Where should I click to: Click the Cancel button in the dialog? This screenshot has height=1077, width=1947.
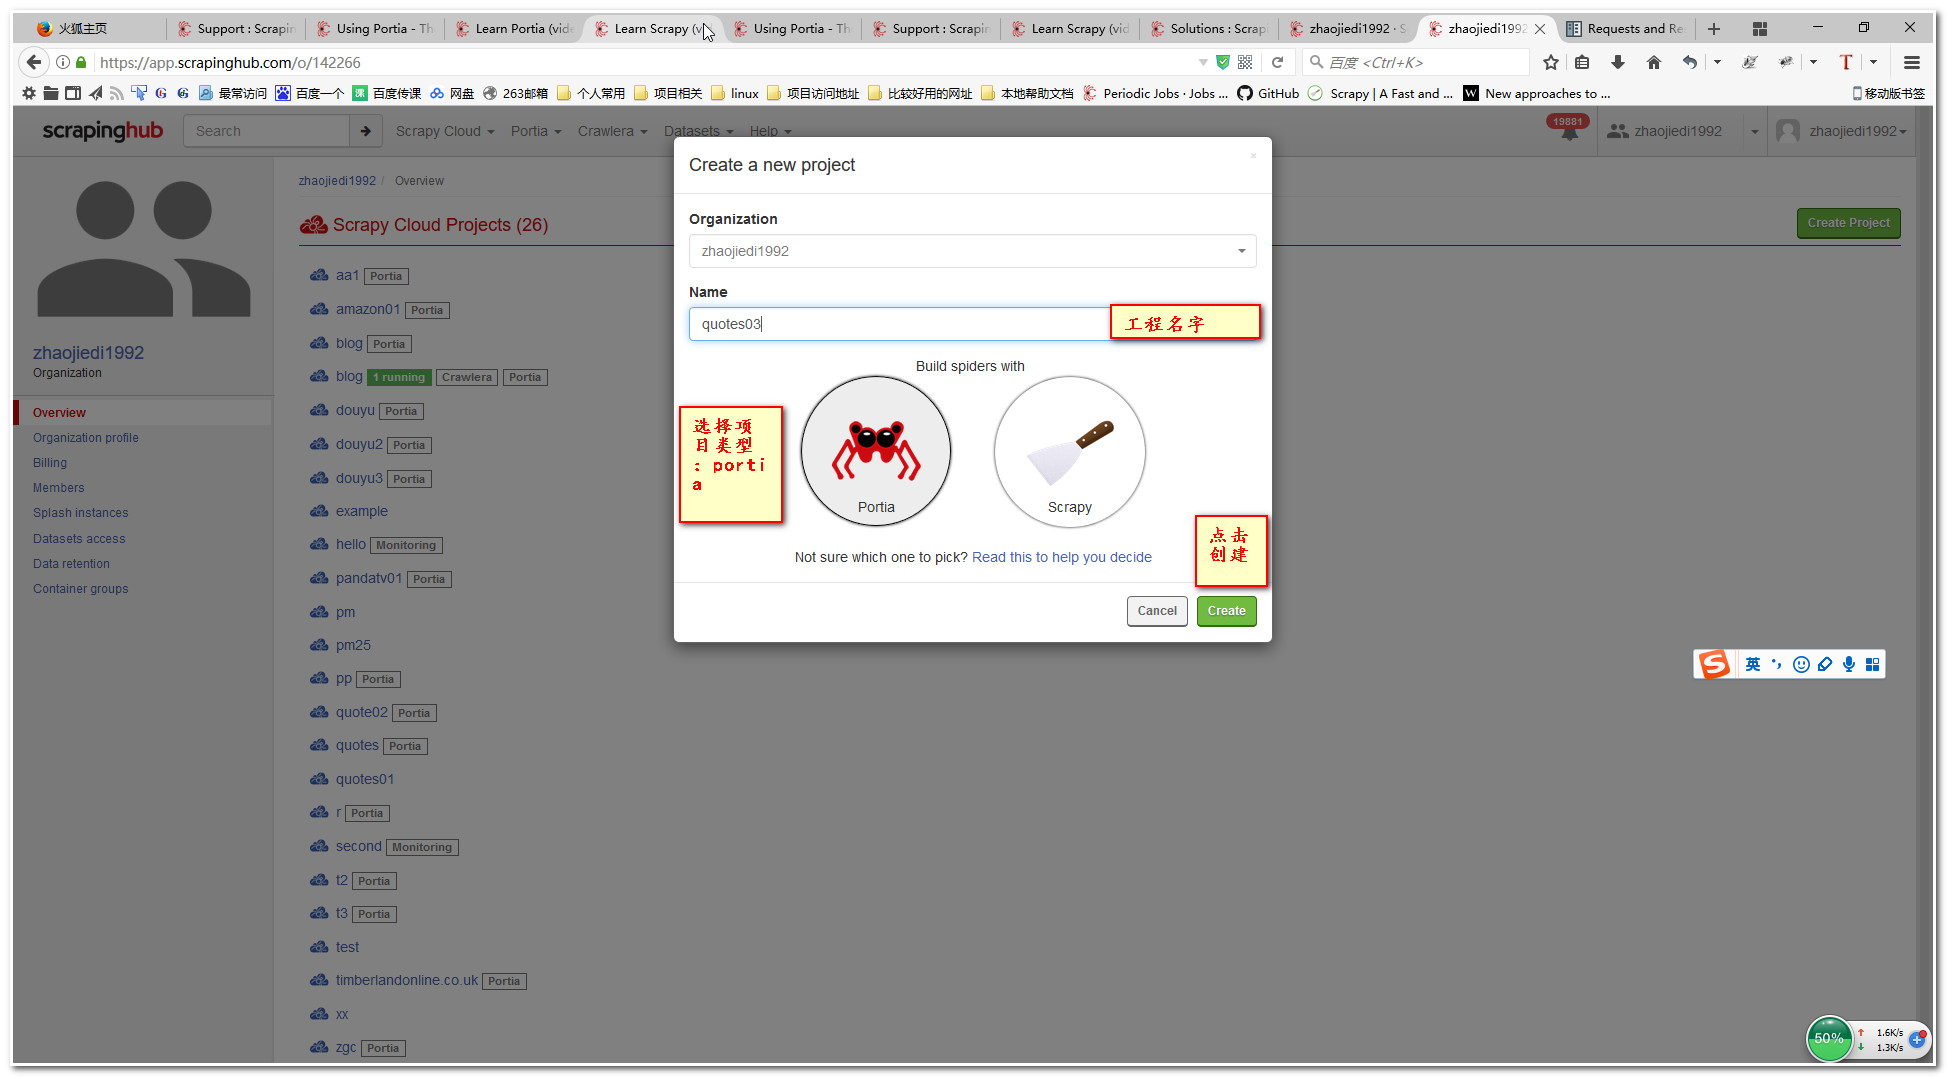[1157, 611]
